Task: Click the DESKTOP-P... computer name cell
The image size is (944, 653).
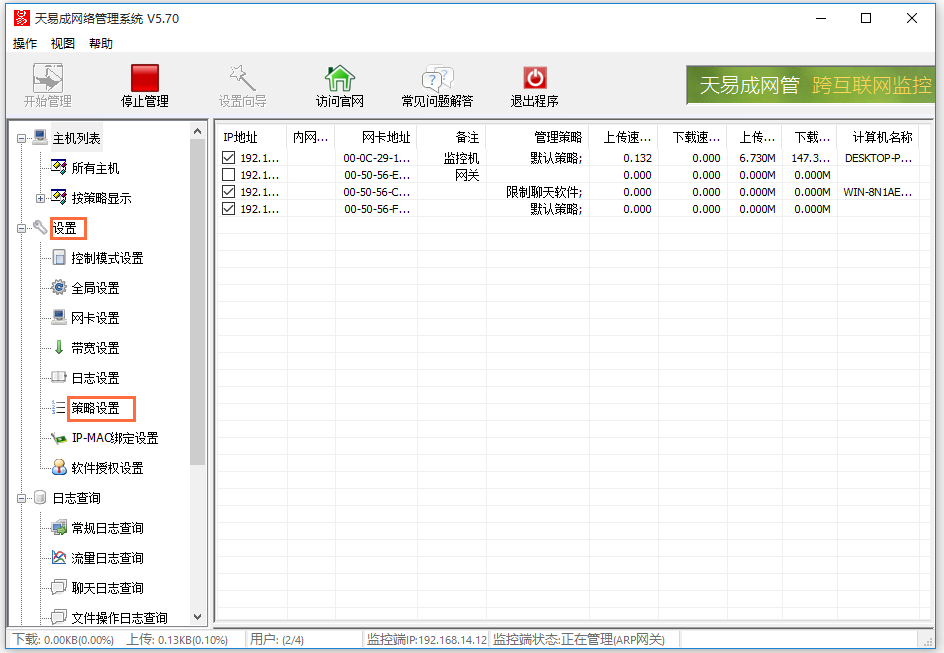Action: click(x=878, y=158)
